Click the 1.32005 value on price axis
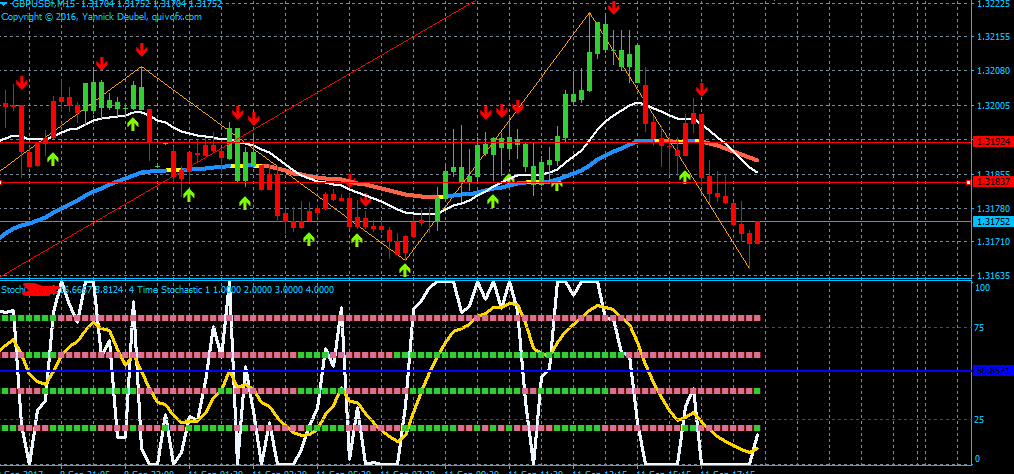Viewport: 1014px width, 474px height. [x=992, y=105]
